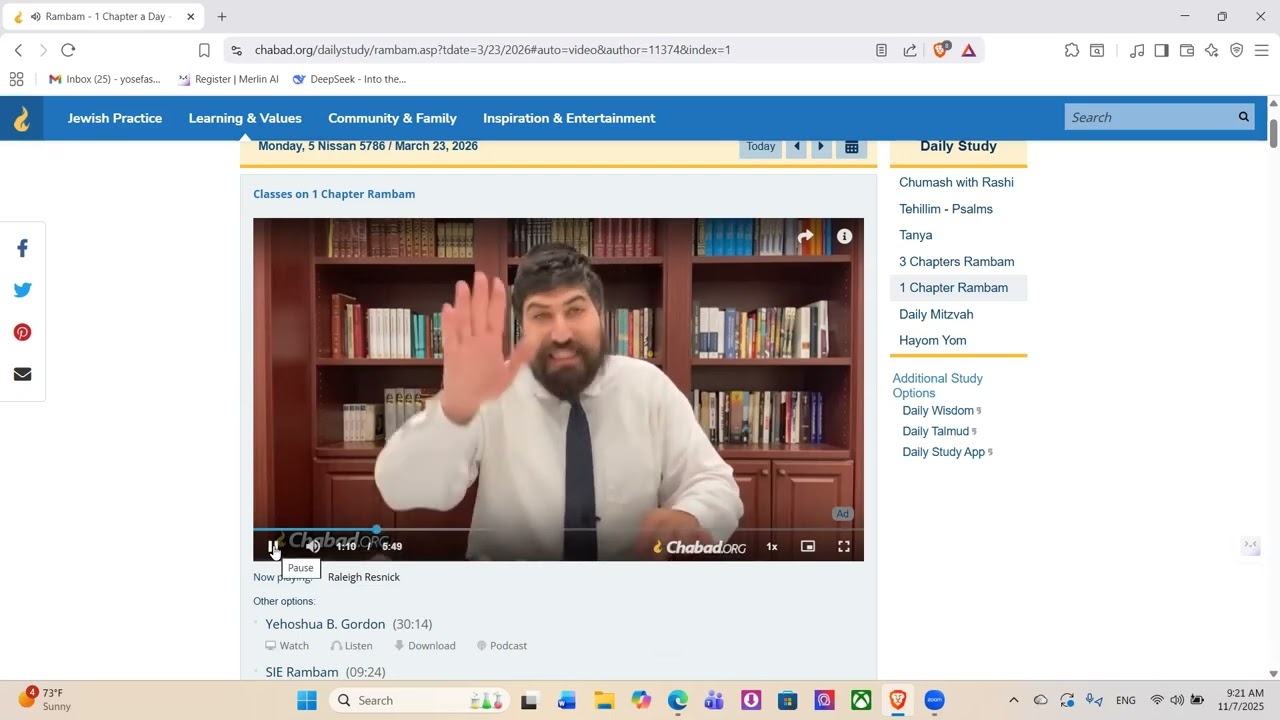Open the Gmail Inbox bookmark
Screen dimensions: 1280x720
104,79
